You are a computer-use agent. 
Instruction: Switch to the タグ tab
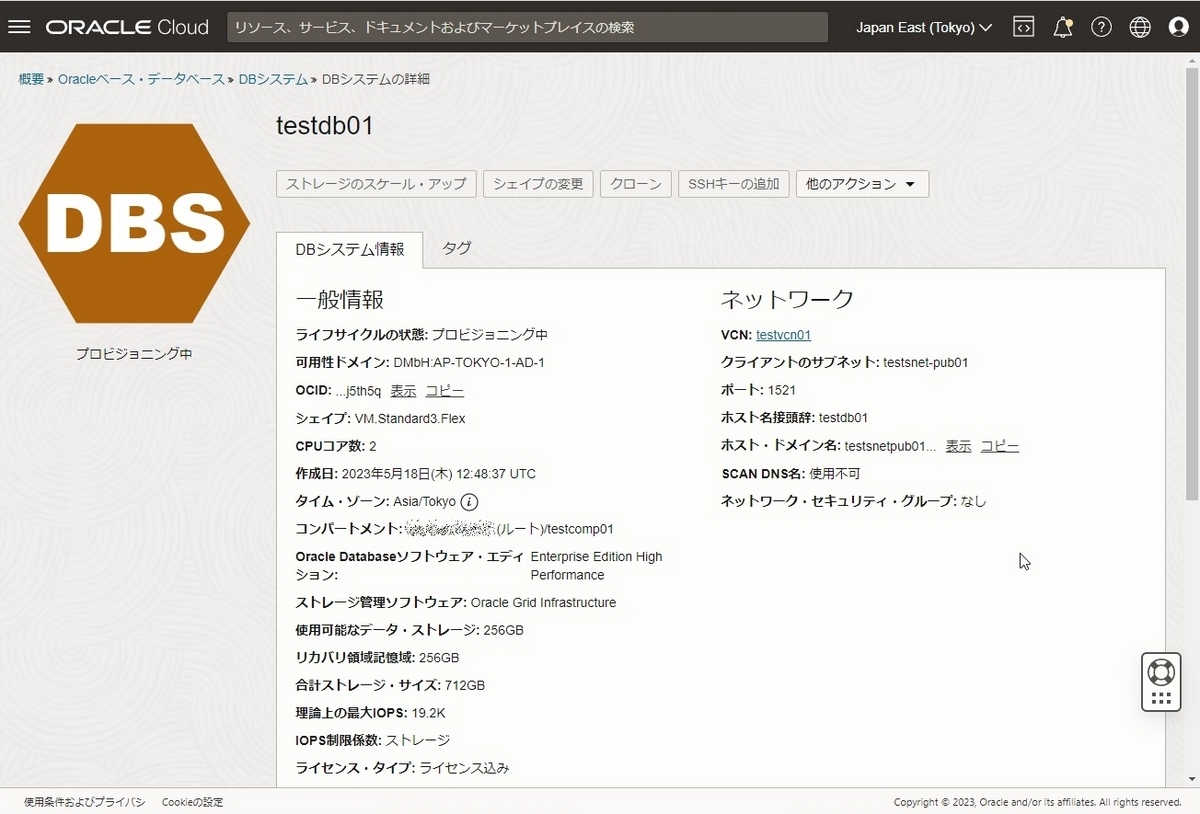coord(456,248)
